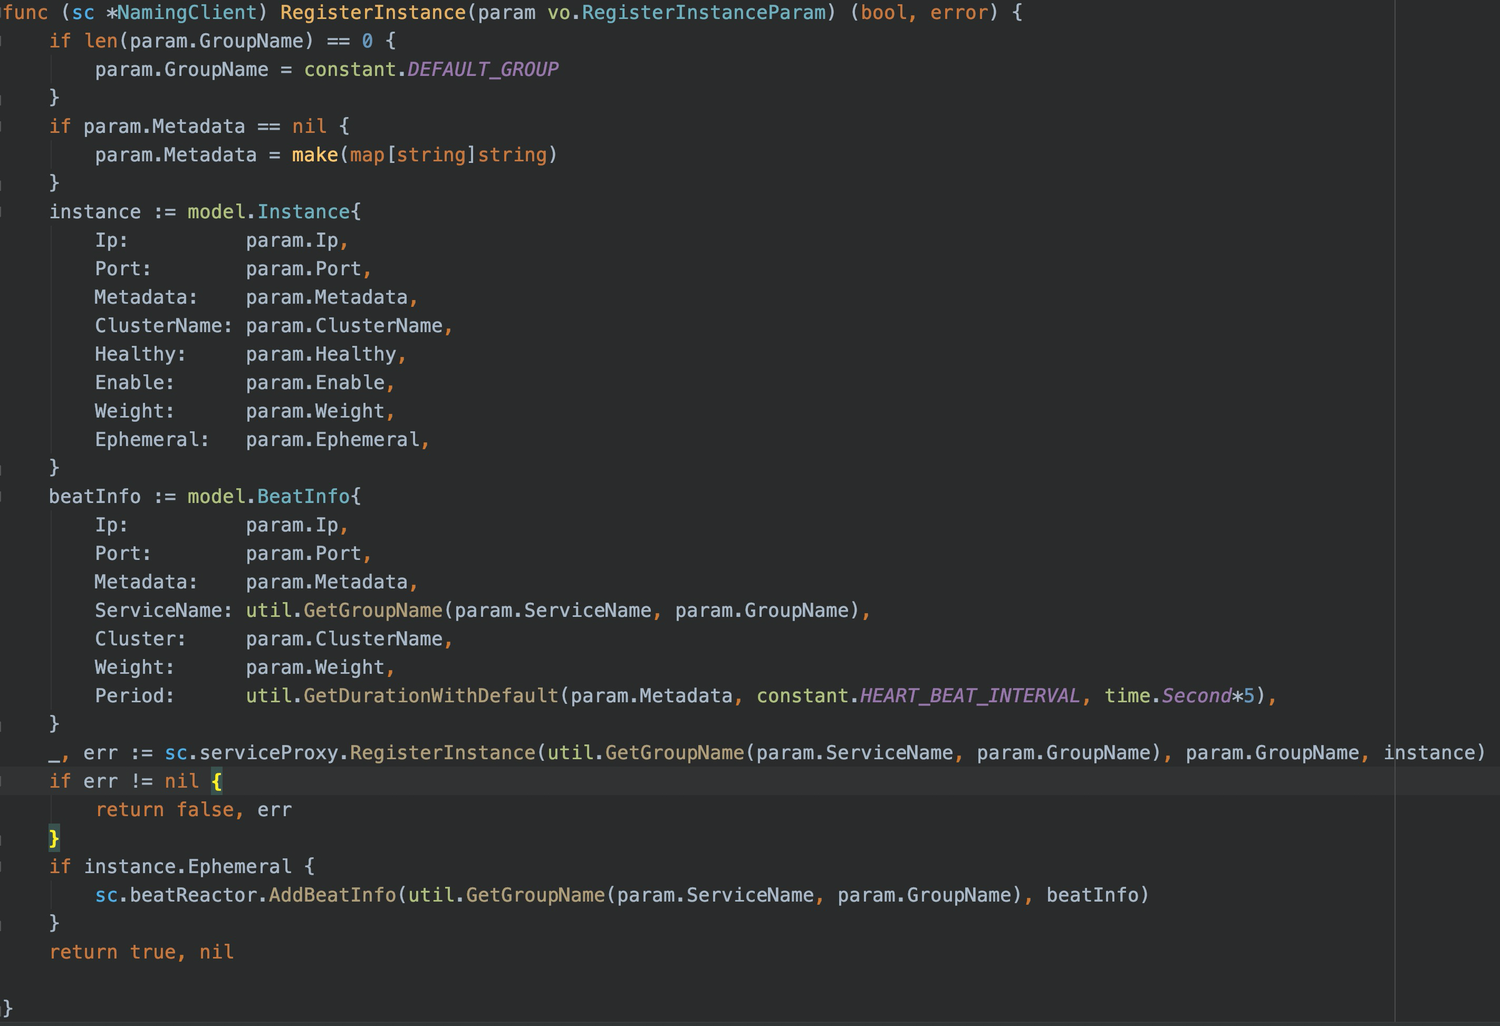1500x1026 pixels.
Task: Click 'return false, err' statement
Action: pos(193,810)
